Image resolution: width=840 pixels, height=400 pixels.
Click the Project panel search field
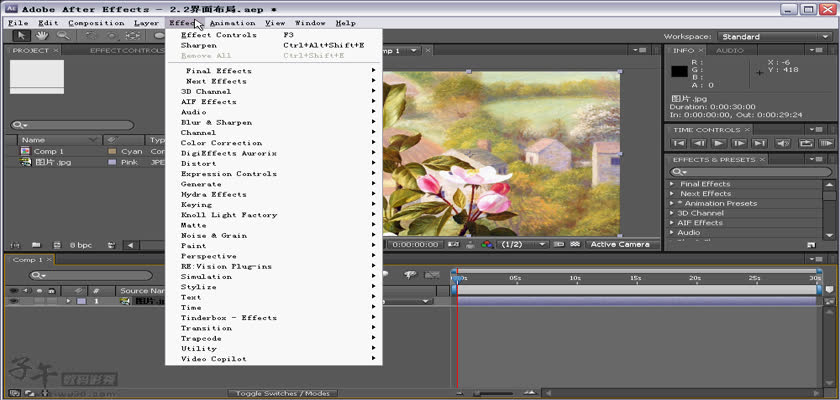(72, 125)
